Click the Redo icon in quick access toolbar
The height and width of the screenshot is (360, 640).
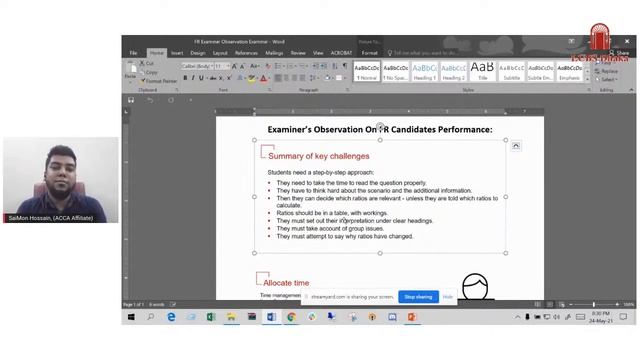(x=171, y=100)
